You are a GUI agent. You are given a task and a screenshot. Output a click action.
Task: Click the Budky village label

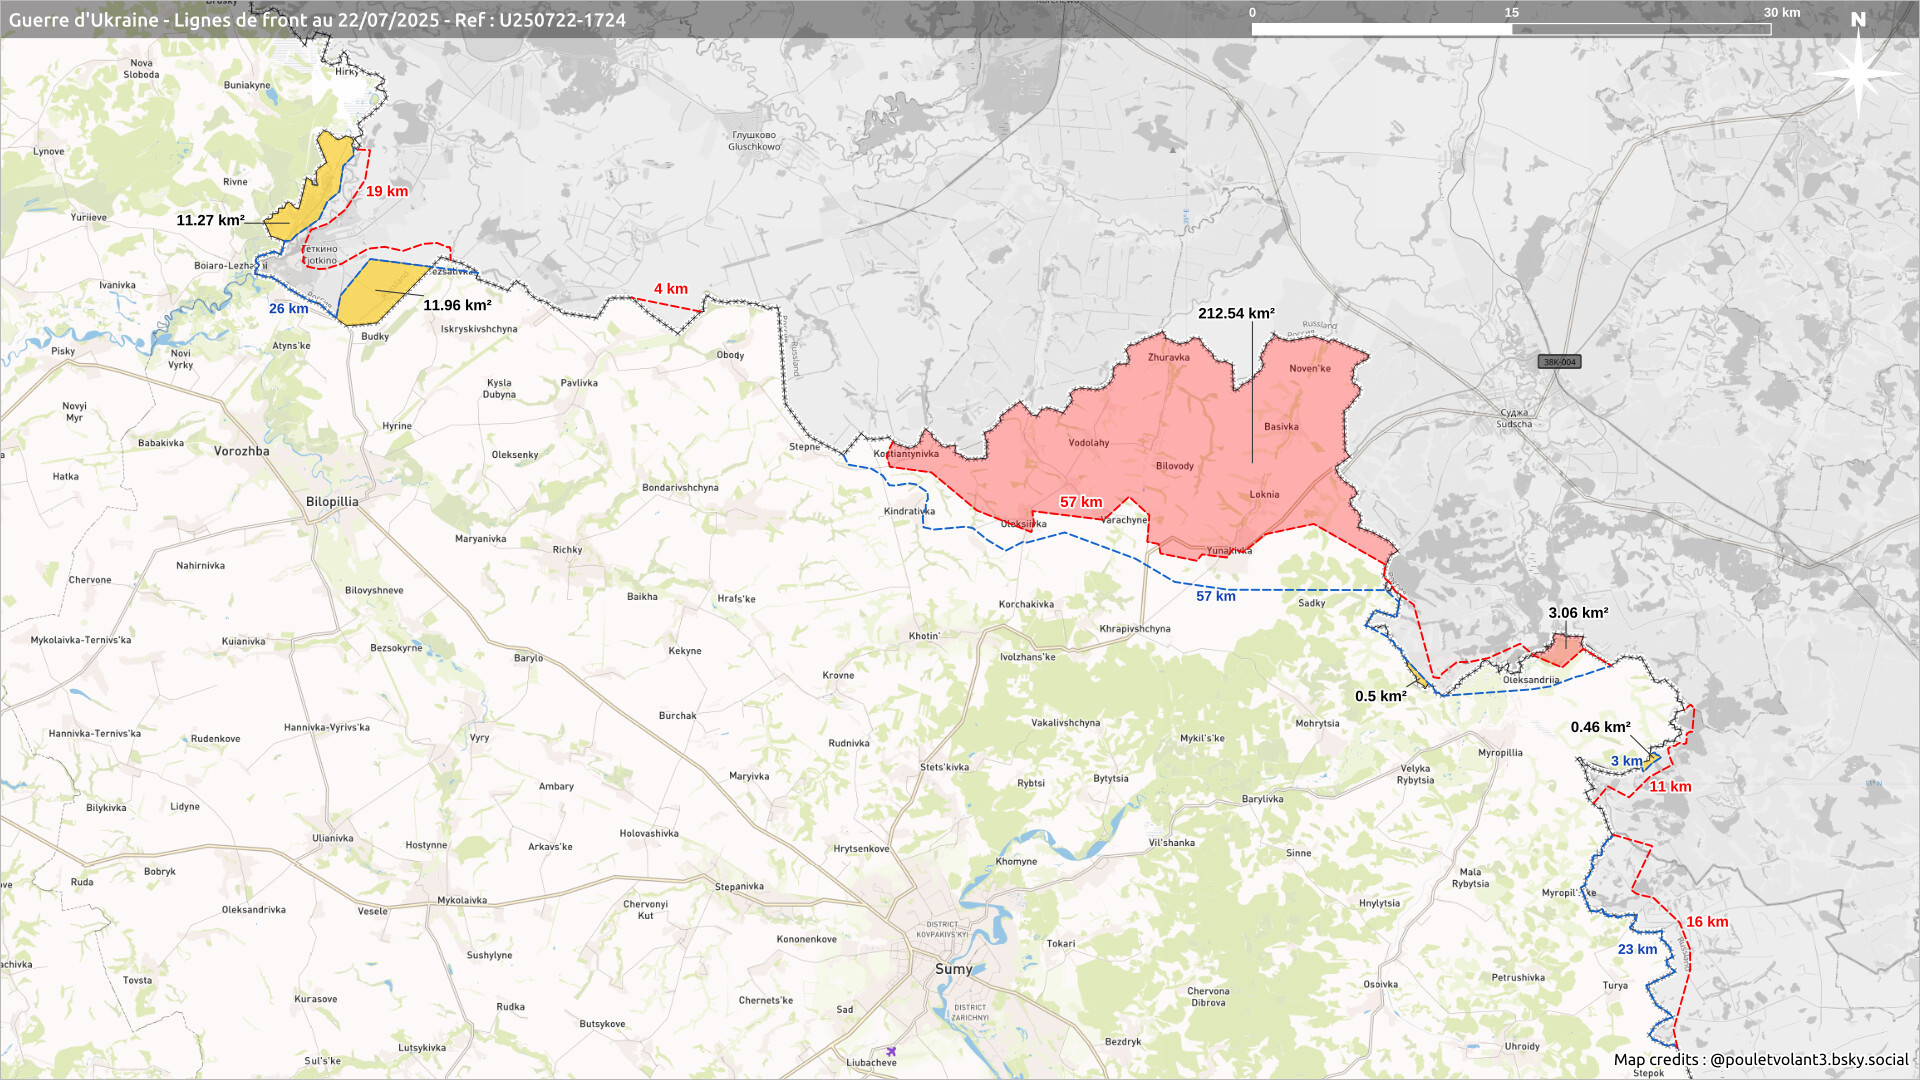[x=375, y=336]
